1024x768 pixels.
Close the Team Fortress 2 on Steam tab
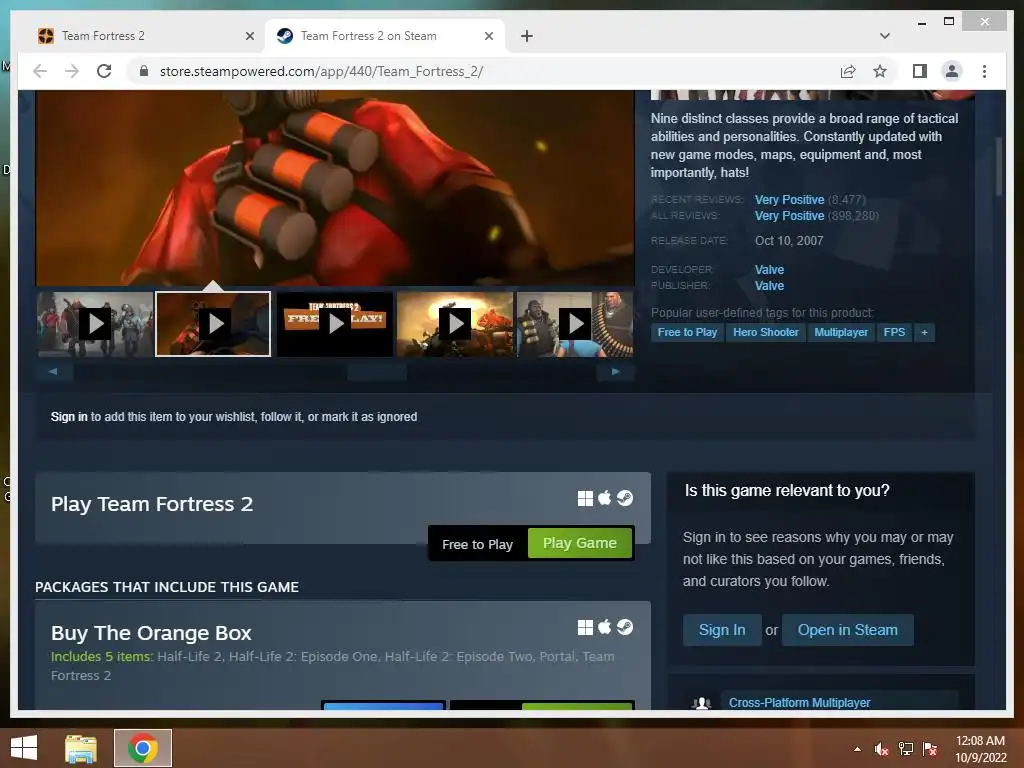coord(488,36)
